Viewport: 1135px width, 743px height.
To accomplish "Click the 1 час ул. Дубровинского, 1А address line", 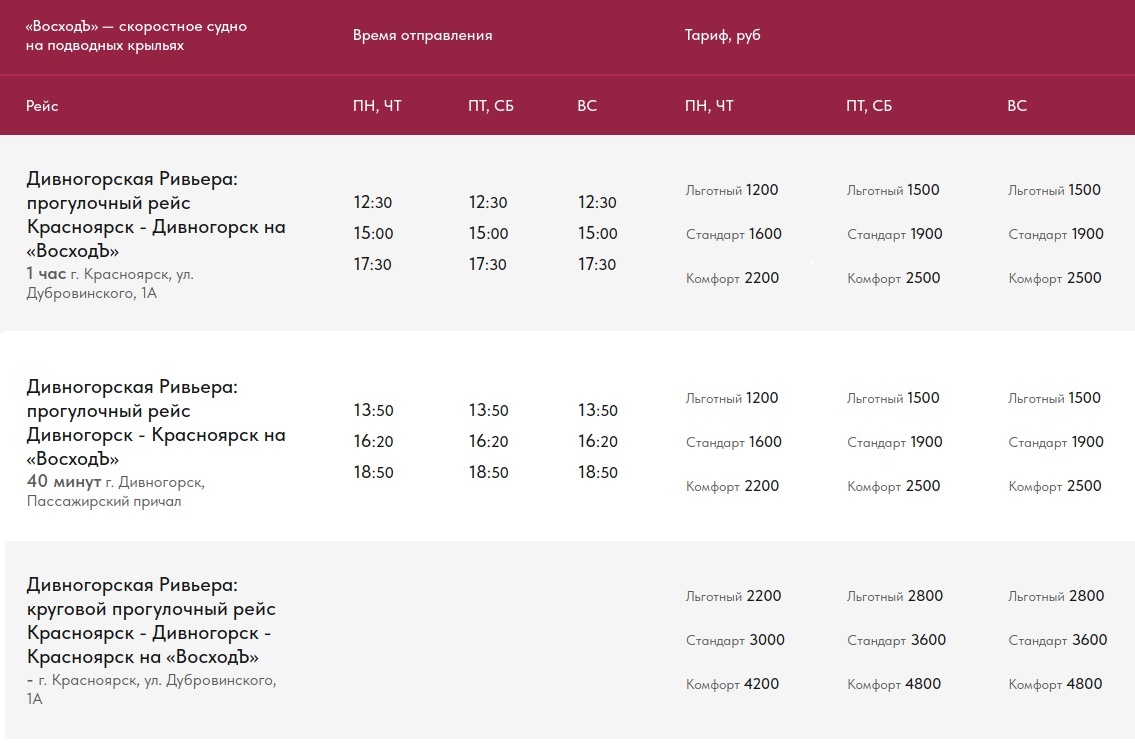I will [x=110, y=283].
